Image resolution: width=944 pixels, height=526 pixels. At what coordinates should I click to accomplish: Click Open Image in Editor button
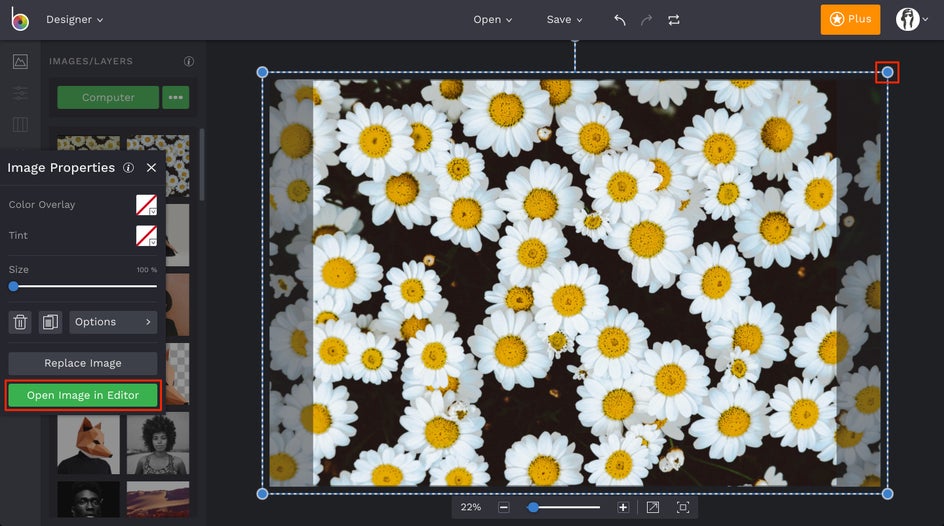(x=83, y=395)
